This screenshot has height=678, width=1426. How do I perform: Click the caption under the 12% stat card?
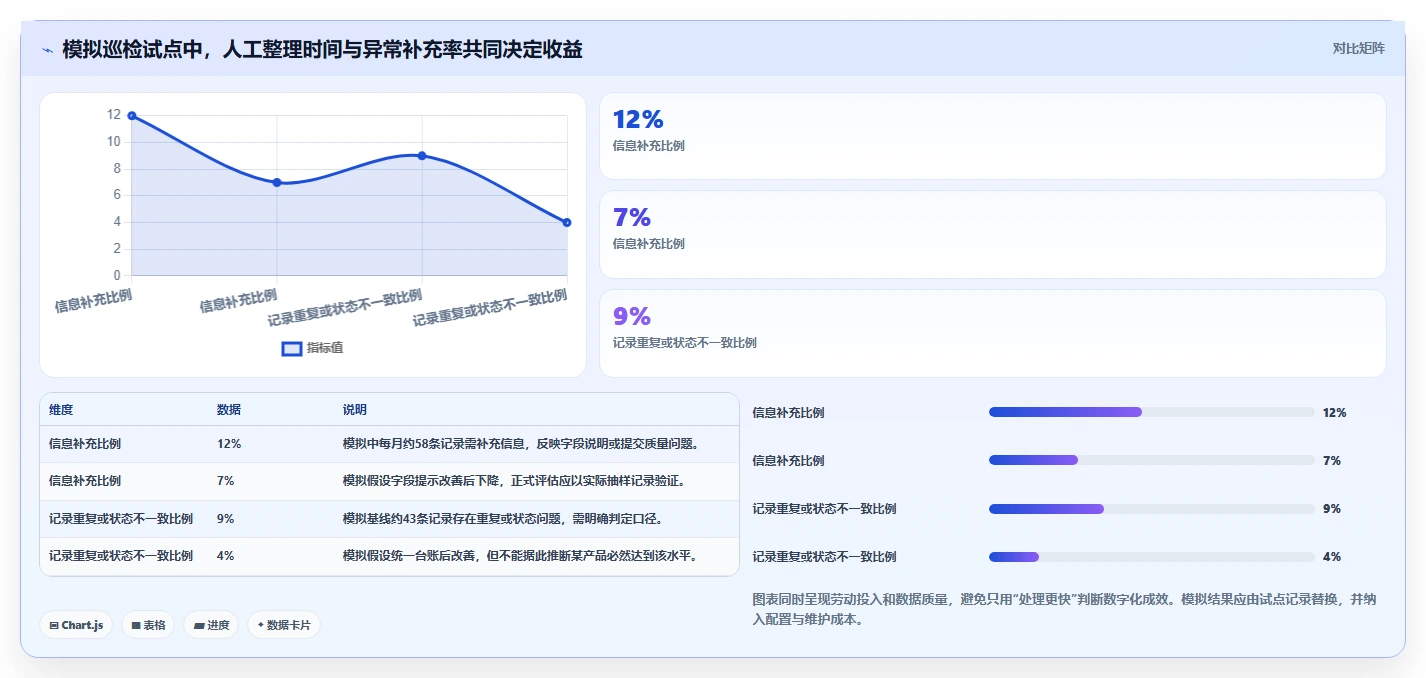pyautogui.click(x=649, y=146)
